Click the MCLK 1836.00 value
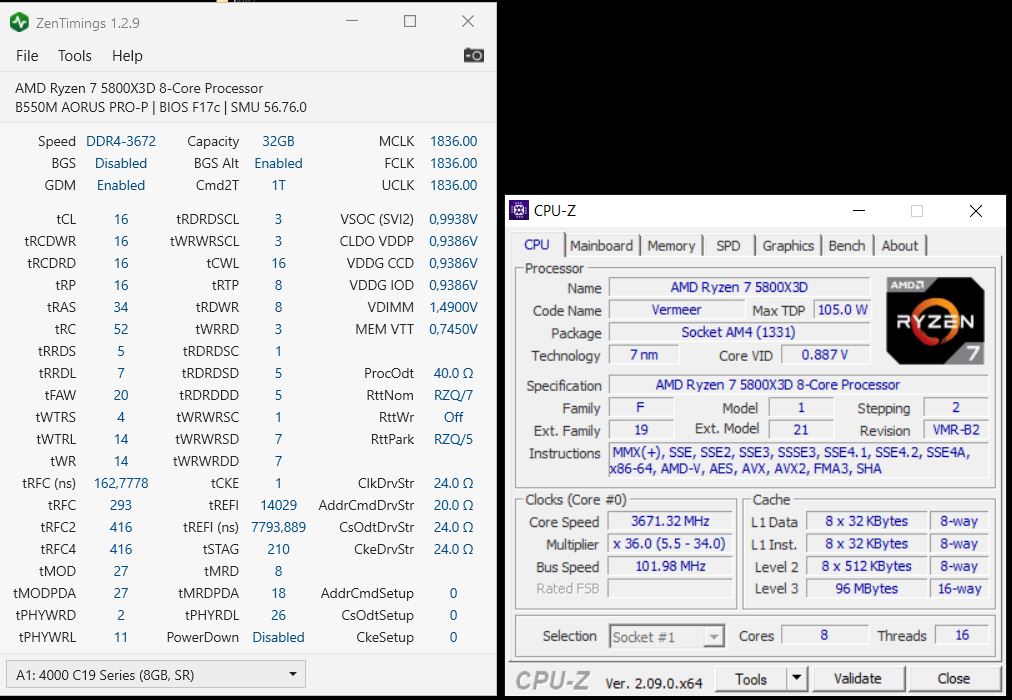 (x=454, y=141)
